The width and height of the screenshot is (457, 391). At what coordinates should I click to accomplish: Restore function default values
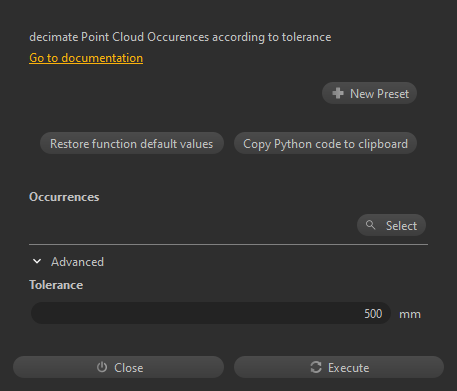click(132, 143)
